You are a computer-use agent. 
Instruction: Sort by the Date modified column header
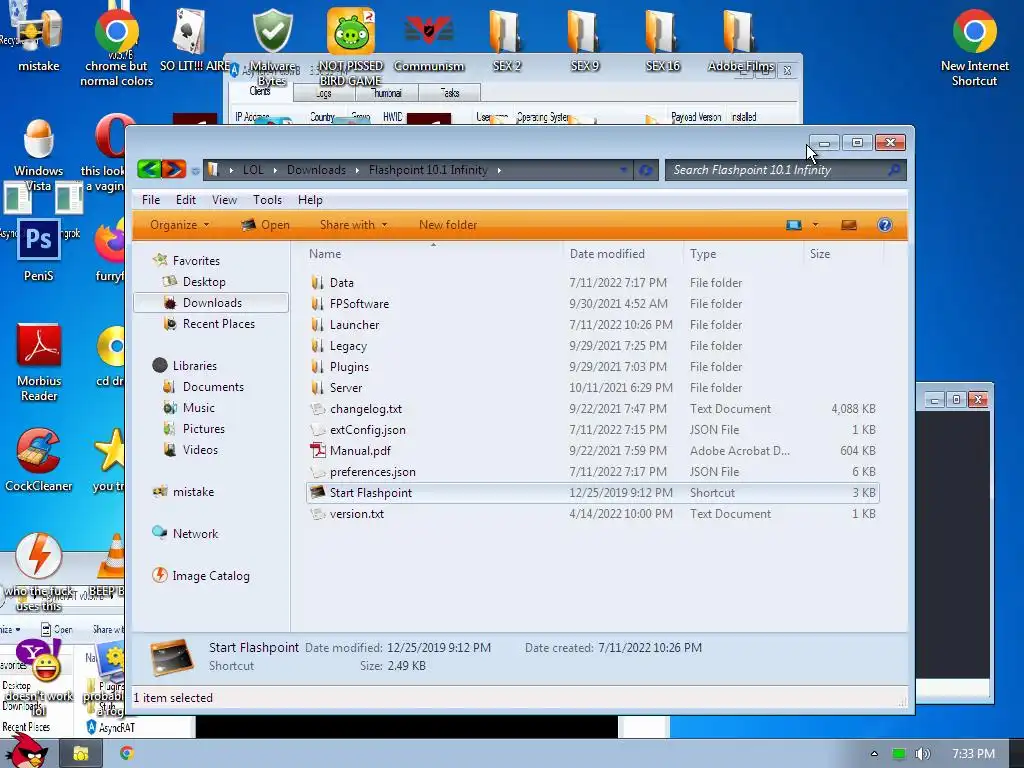coord(623,254)
